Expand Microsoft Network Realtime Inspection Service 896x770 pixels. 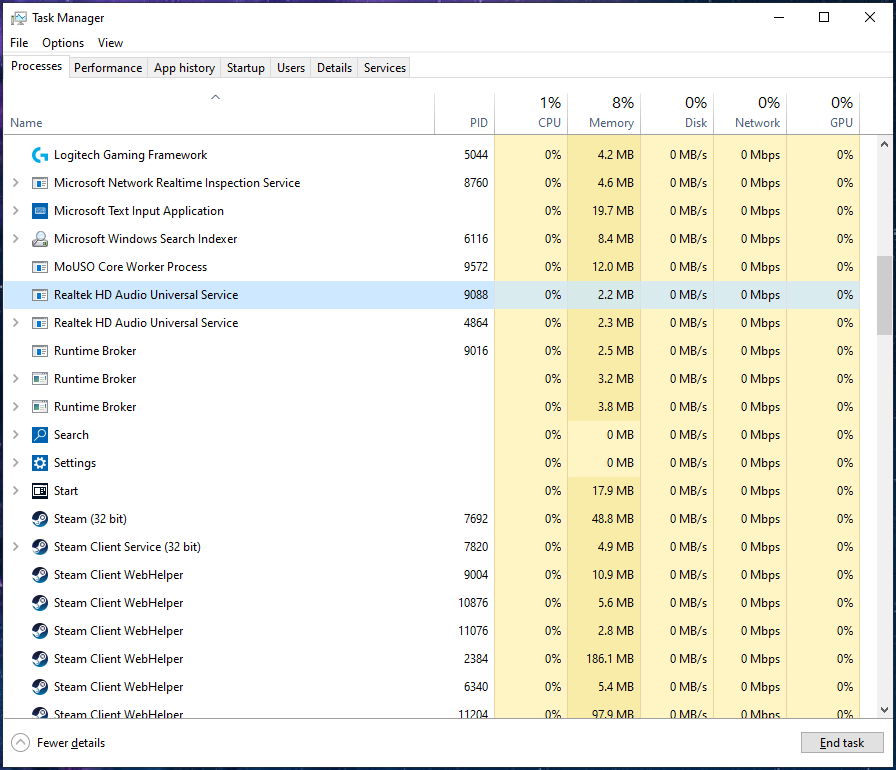pyautogui.click(x=16, y=183)
